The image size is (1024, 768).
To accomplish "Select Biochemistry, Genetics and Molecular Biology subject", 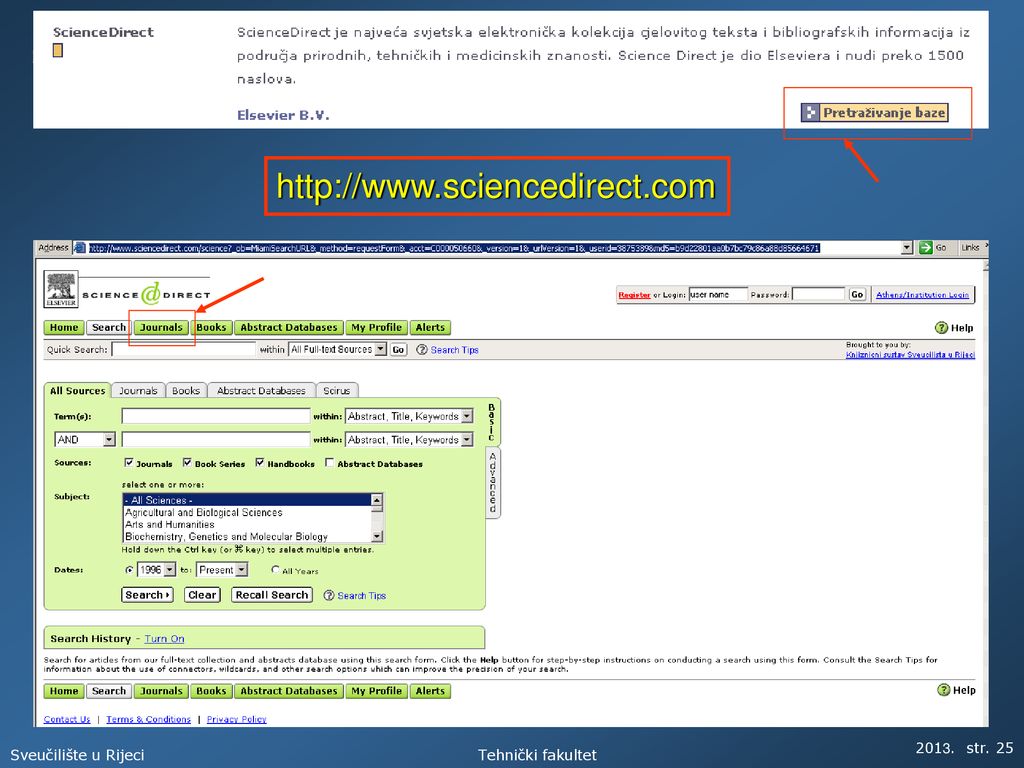I will 247,536.
